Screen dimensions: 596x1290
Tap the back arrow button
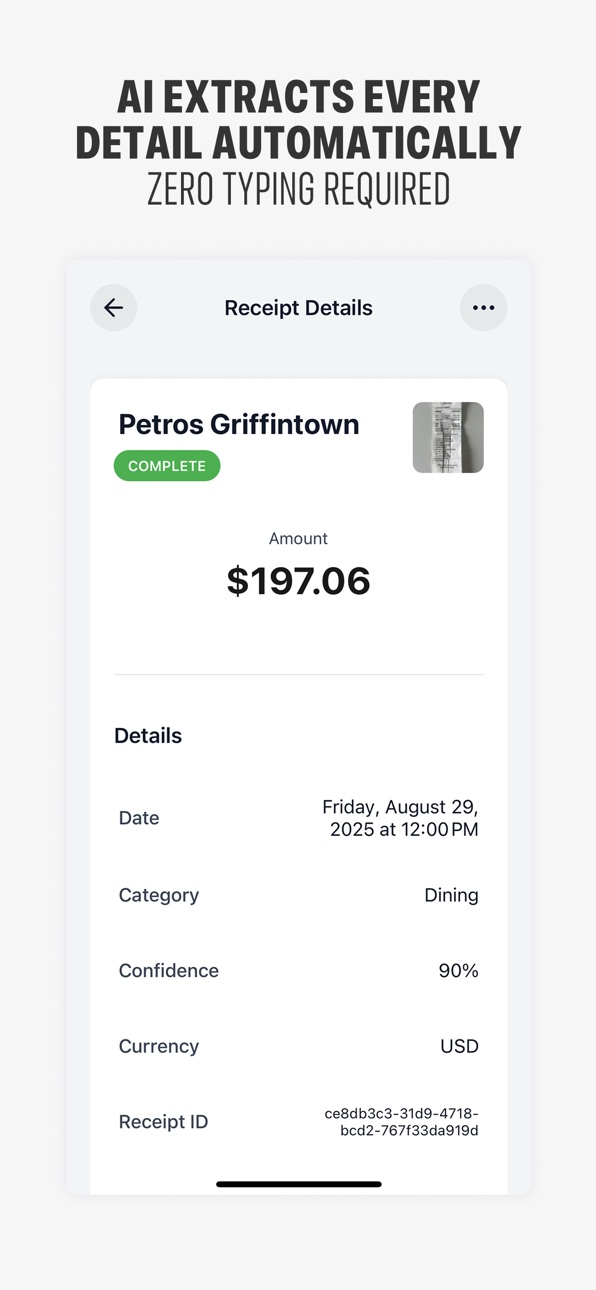(114, 308)
